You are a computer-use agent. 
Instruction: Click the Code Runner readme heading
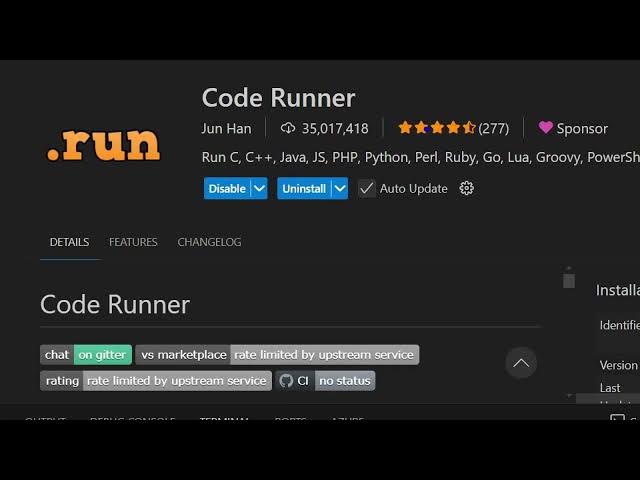tap(115, 304)
